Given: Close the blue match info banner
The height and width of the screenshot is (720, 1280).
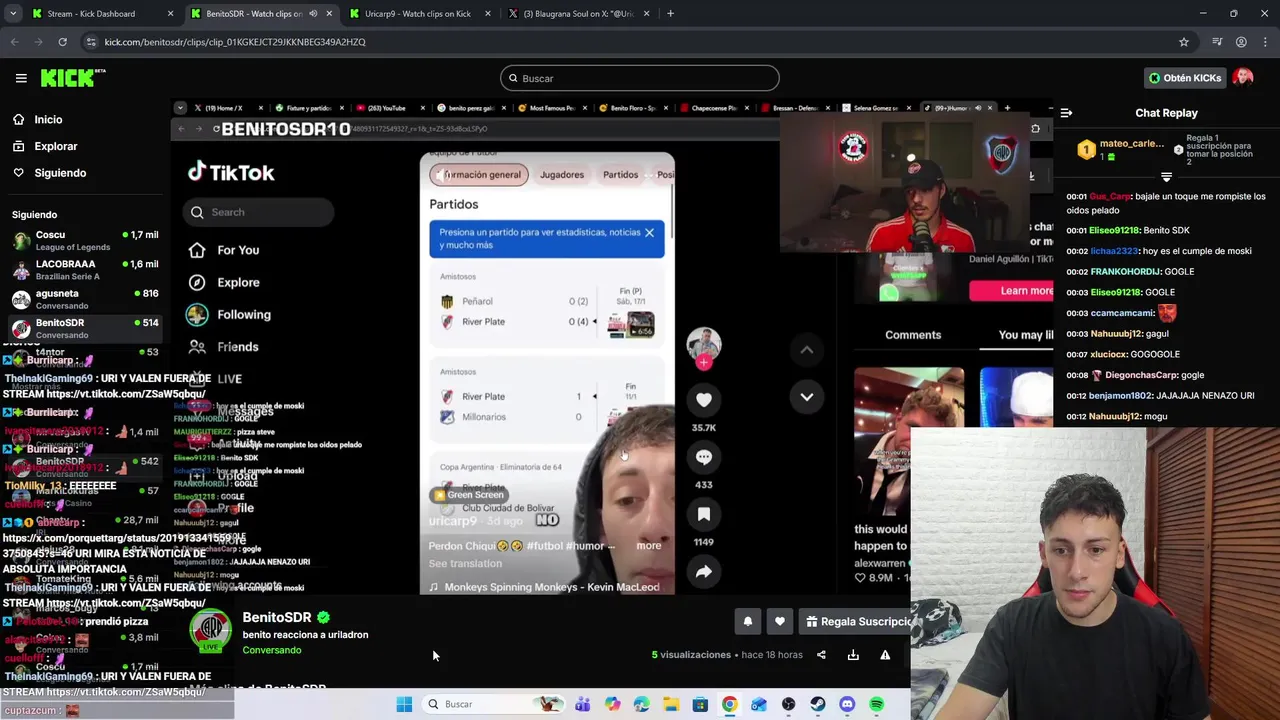Looking at the screenshot, I should click(649, 232).
